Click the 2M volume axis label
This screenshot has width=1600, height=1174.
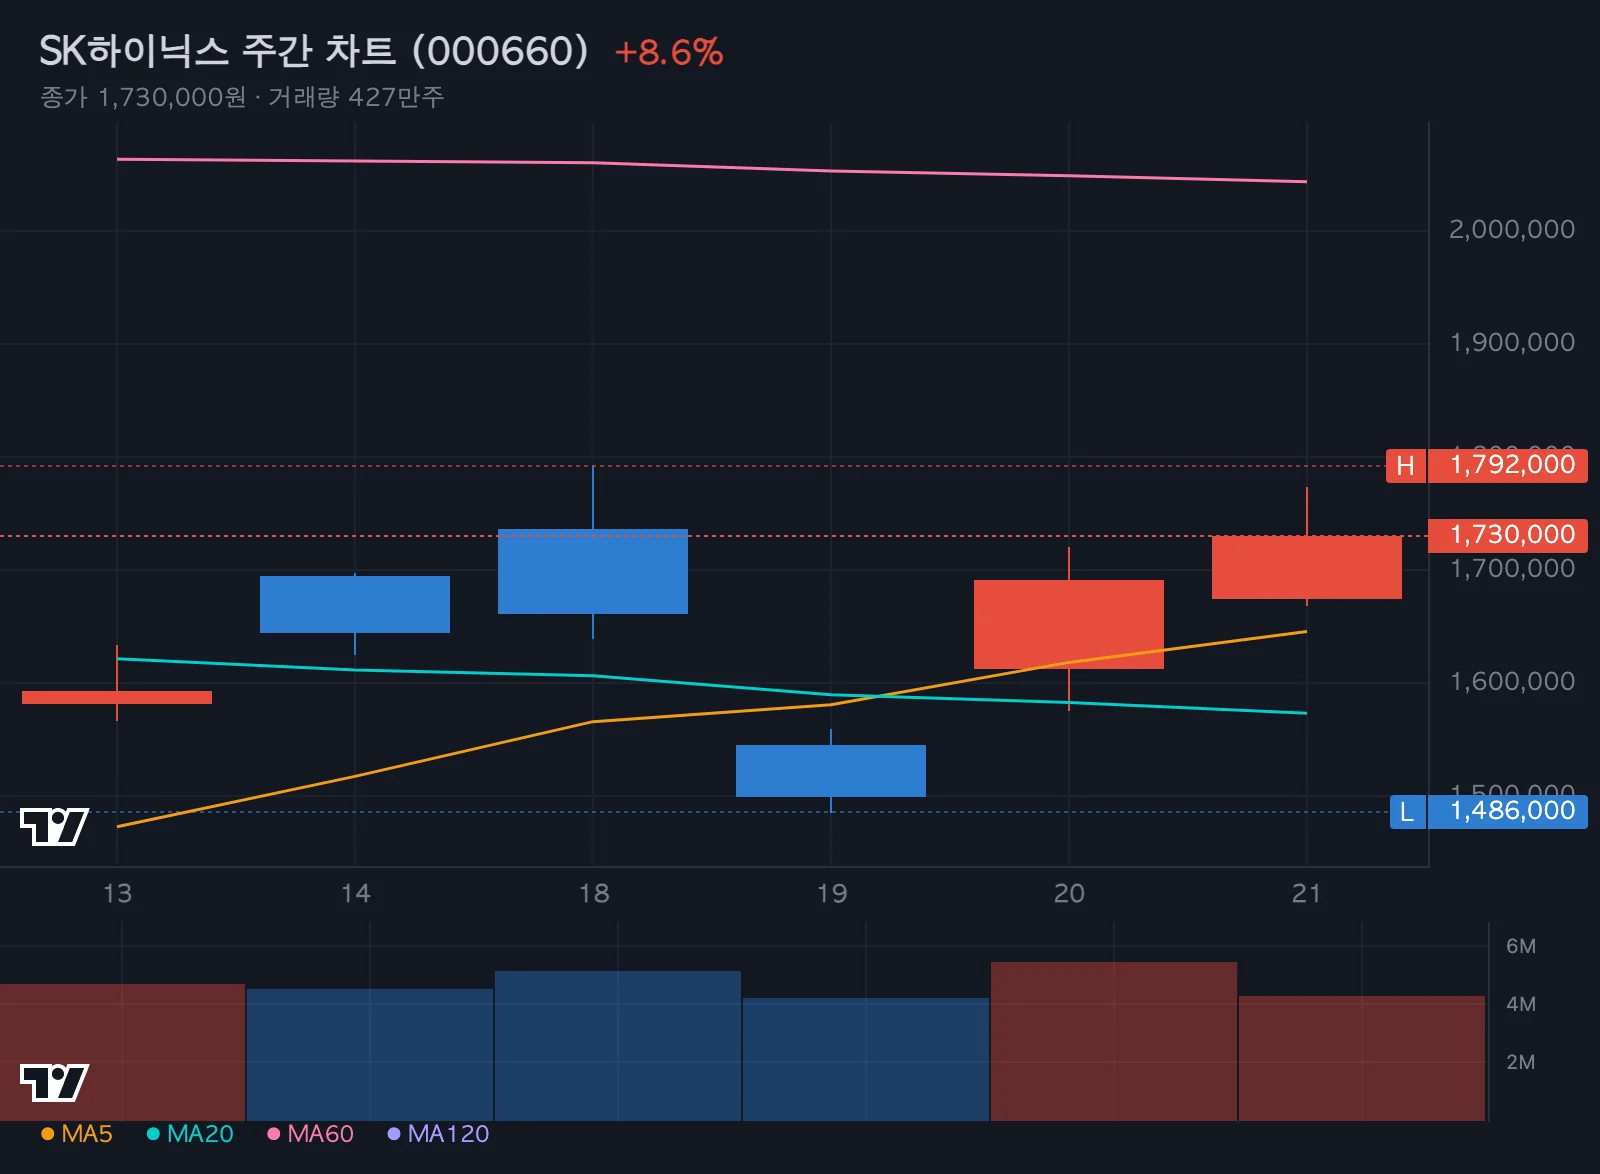click(1521, 1062)
